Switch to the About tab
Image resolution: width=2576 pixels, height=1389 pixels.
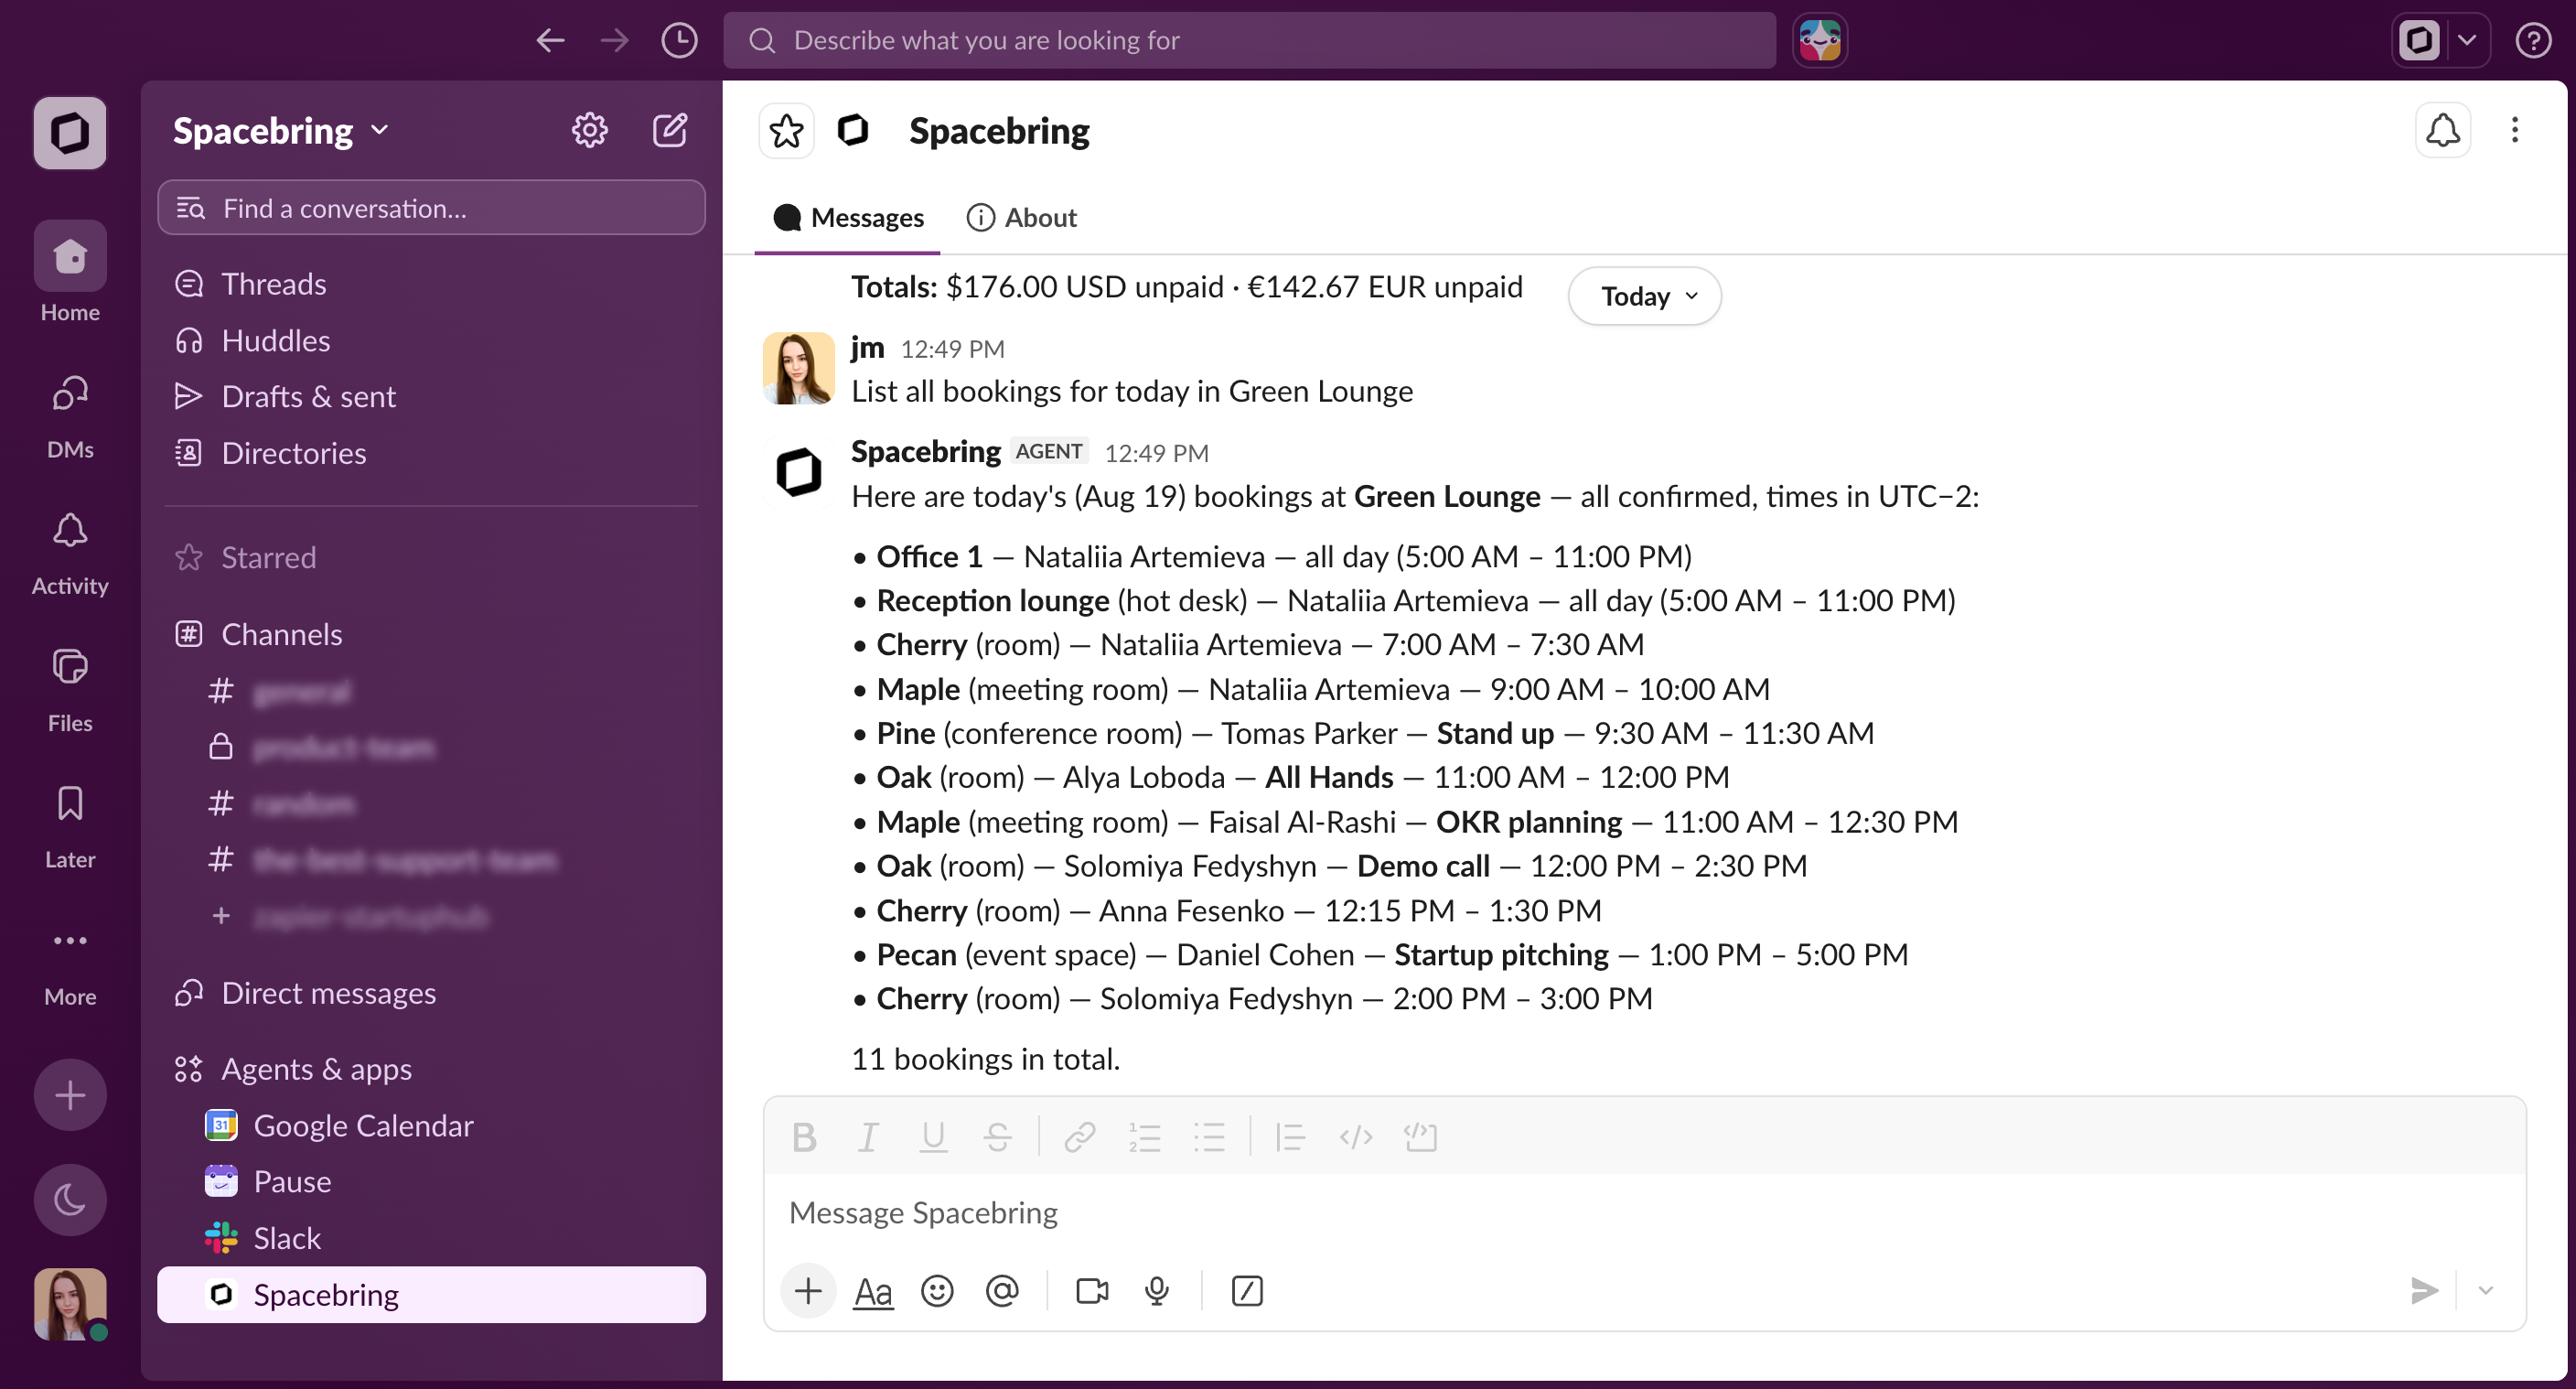1022,217
